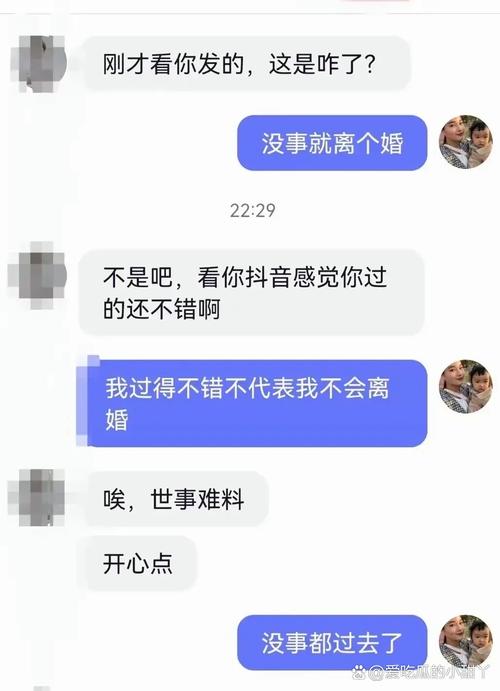Select the blue bubble 没事都过去了
The width and height of the screenshot is (500, 691).
pyautogui.click(x=332, y=643)
